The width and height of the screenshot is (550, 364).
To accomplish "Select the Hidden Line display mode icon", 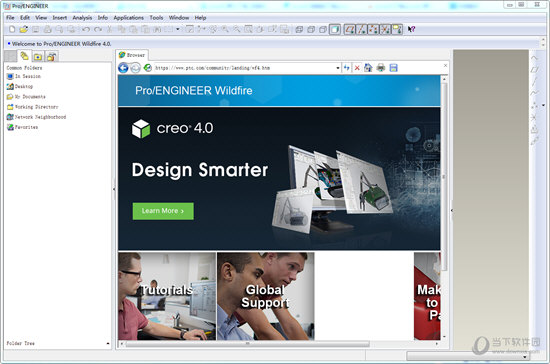I will pos(311,30).
